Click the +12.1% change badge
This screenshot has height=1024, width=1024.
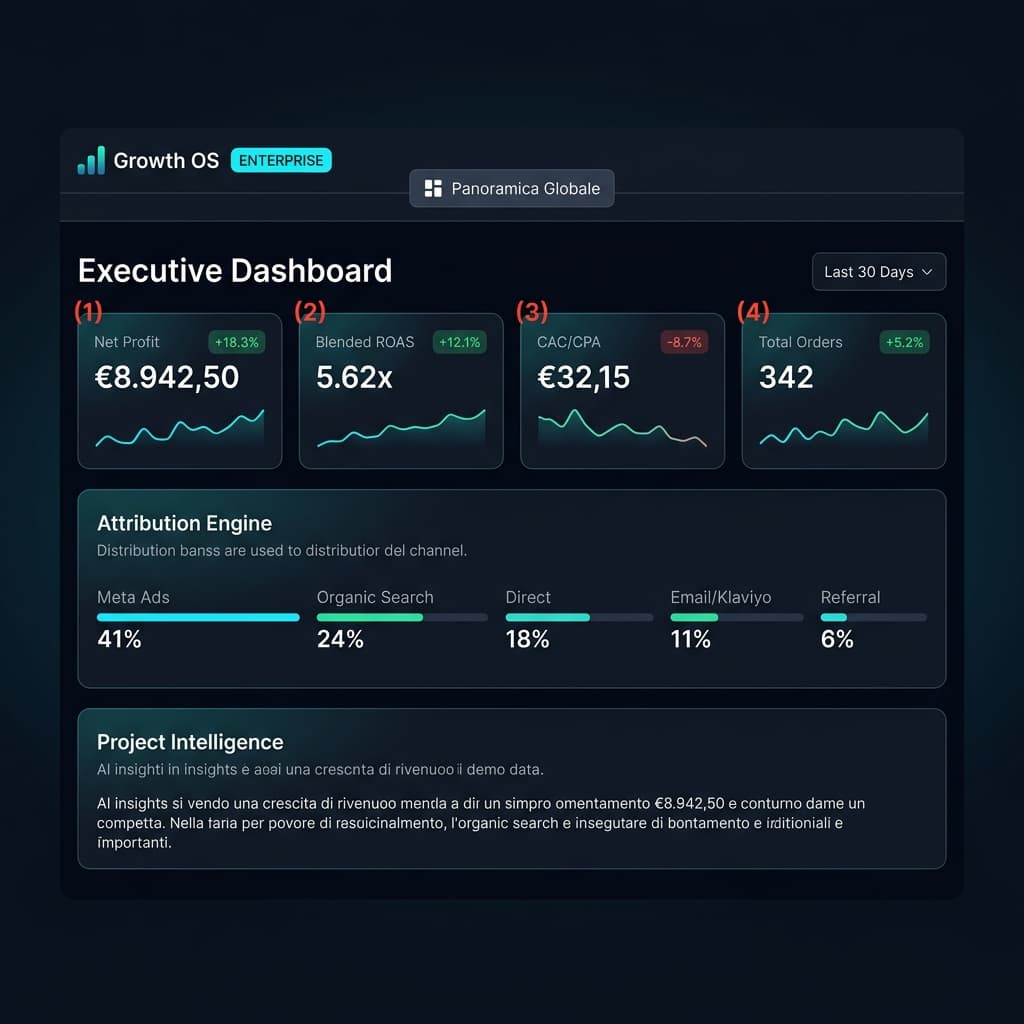(459, 342)
